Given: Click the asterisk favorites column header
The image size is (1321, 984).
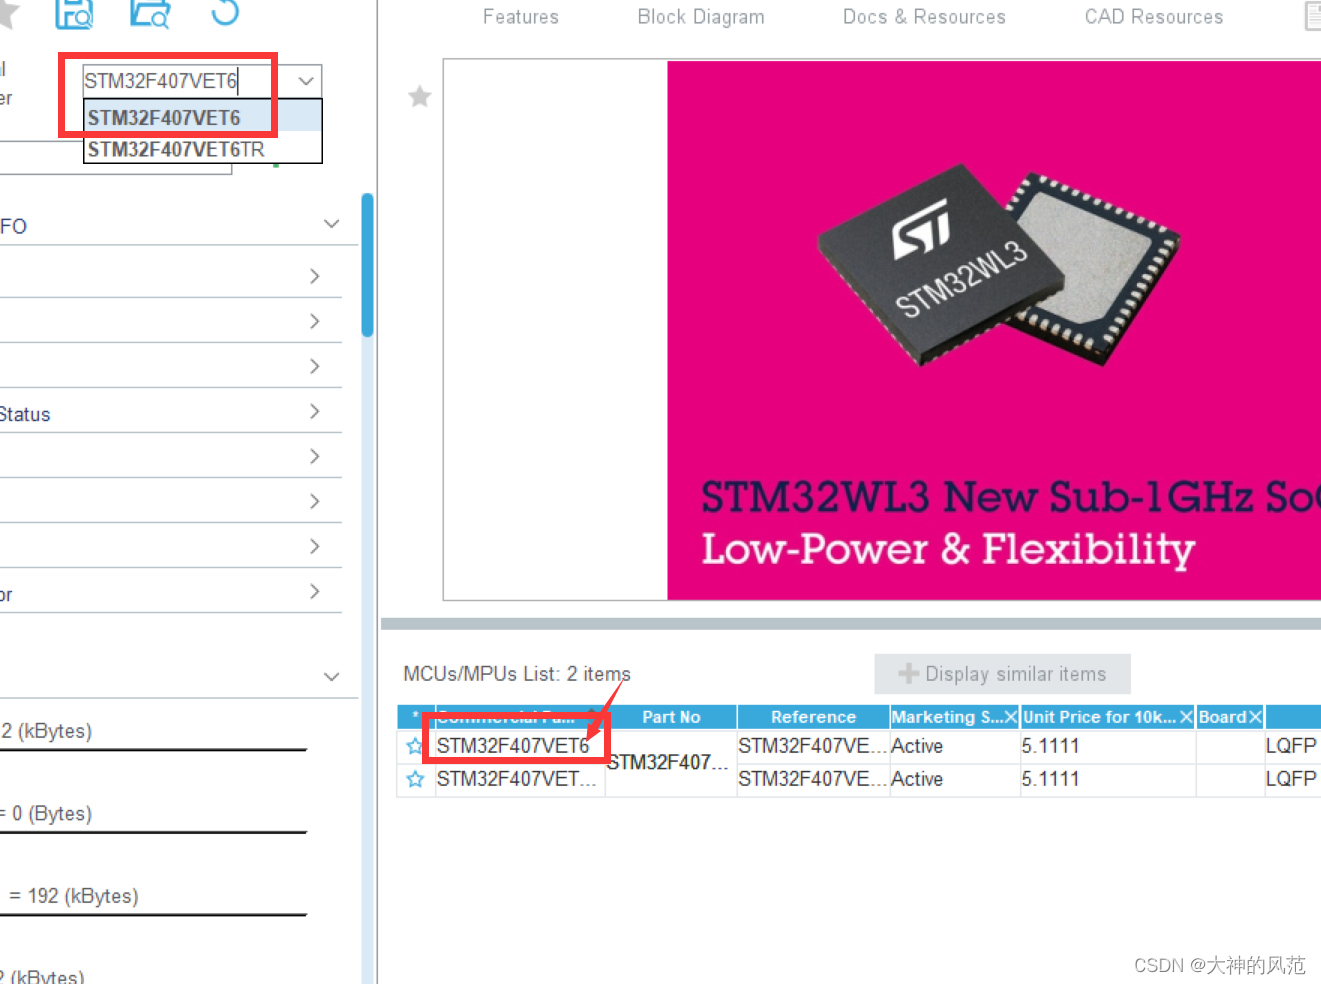Looking at the screenshot, I should (416, 717).
